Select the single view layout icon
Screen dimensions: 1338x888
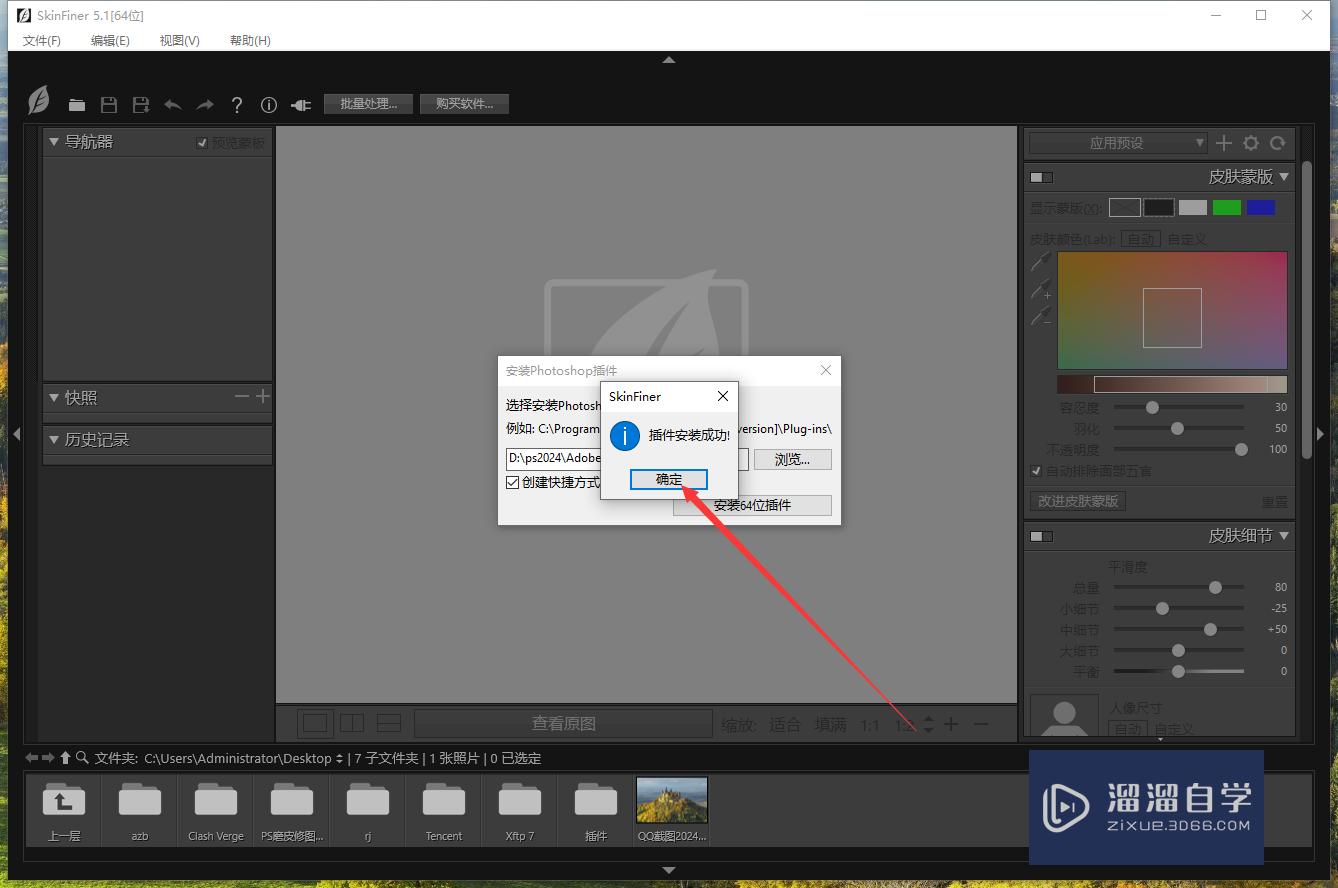coord(315,723)
